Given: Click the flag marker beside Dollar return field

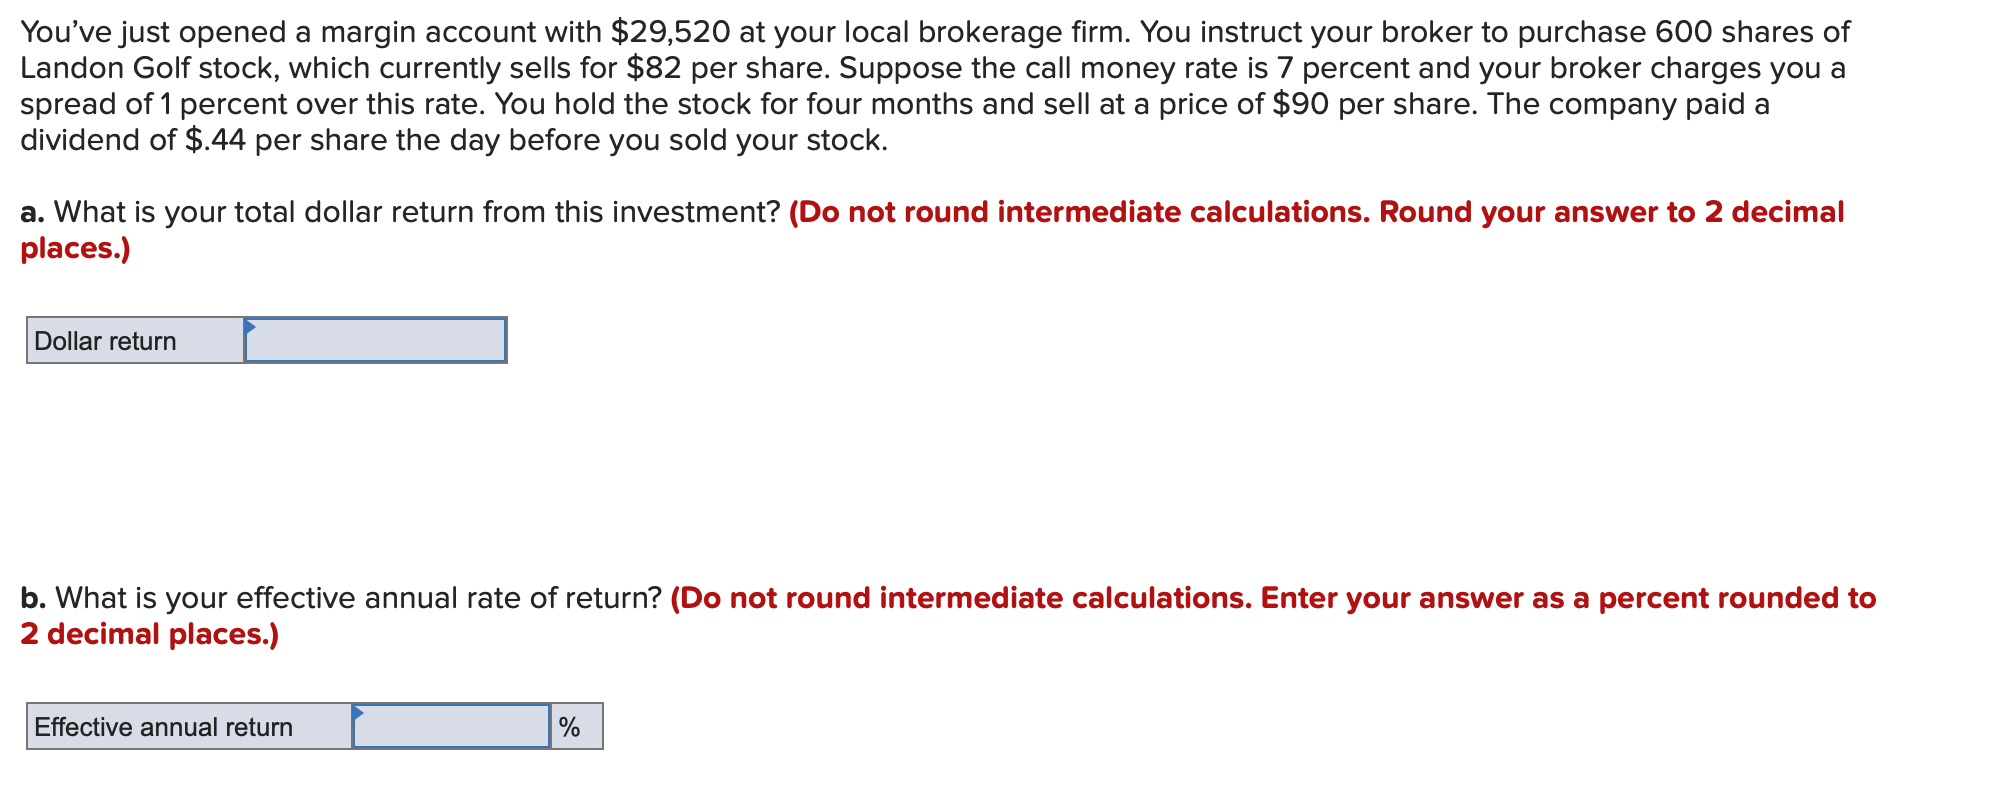Looking at the screenshot, I should pos(250,327).
